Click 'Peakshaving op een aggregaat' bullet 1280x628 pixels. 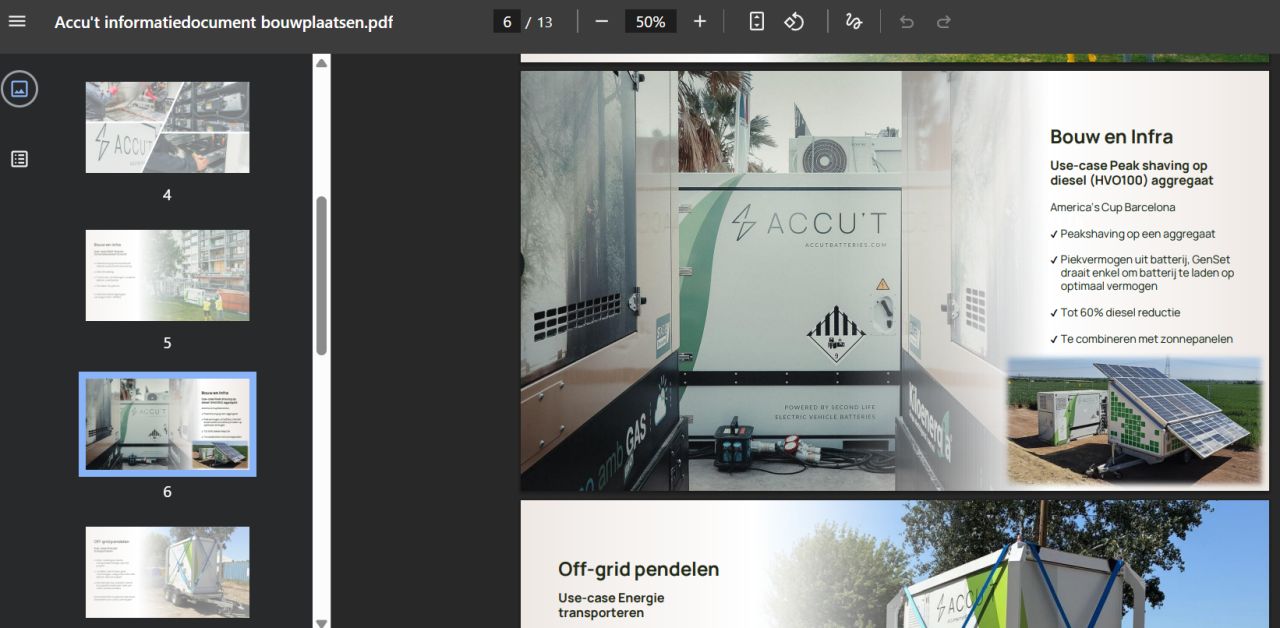(1132, 233)
